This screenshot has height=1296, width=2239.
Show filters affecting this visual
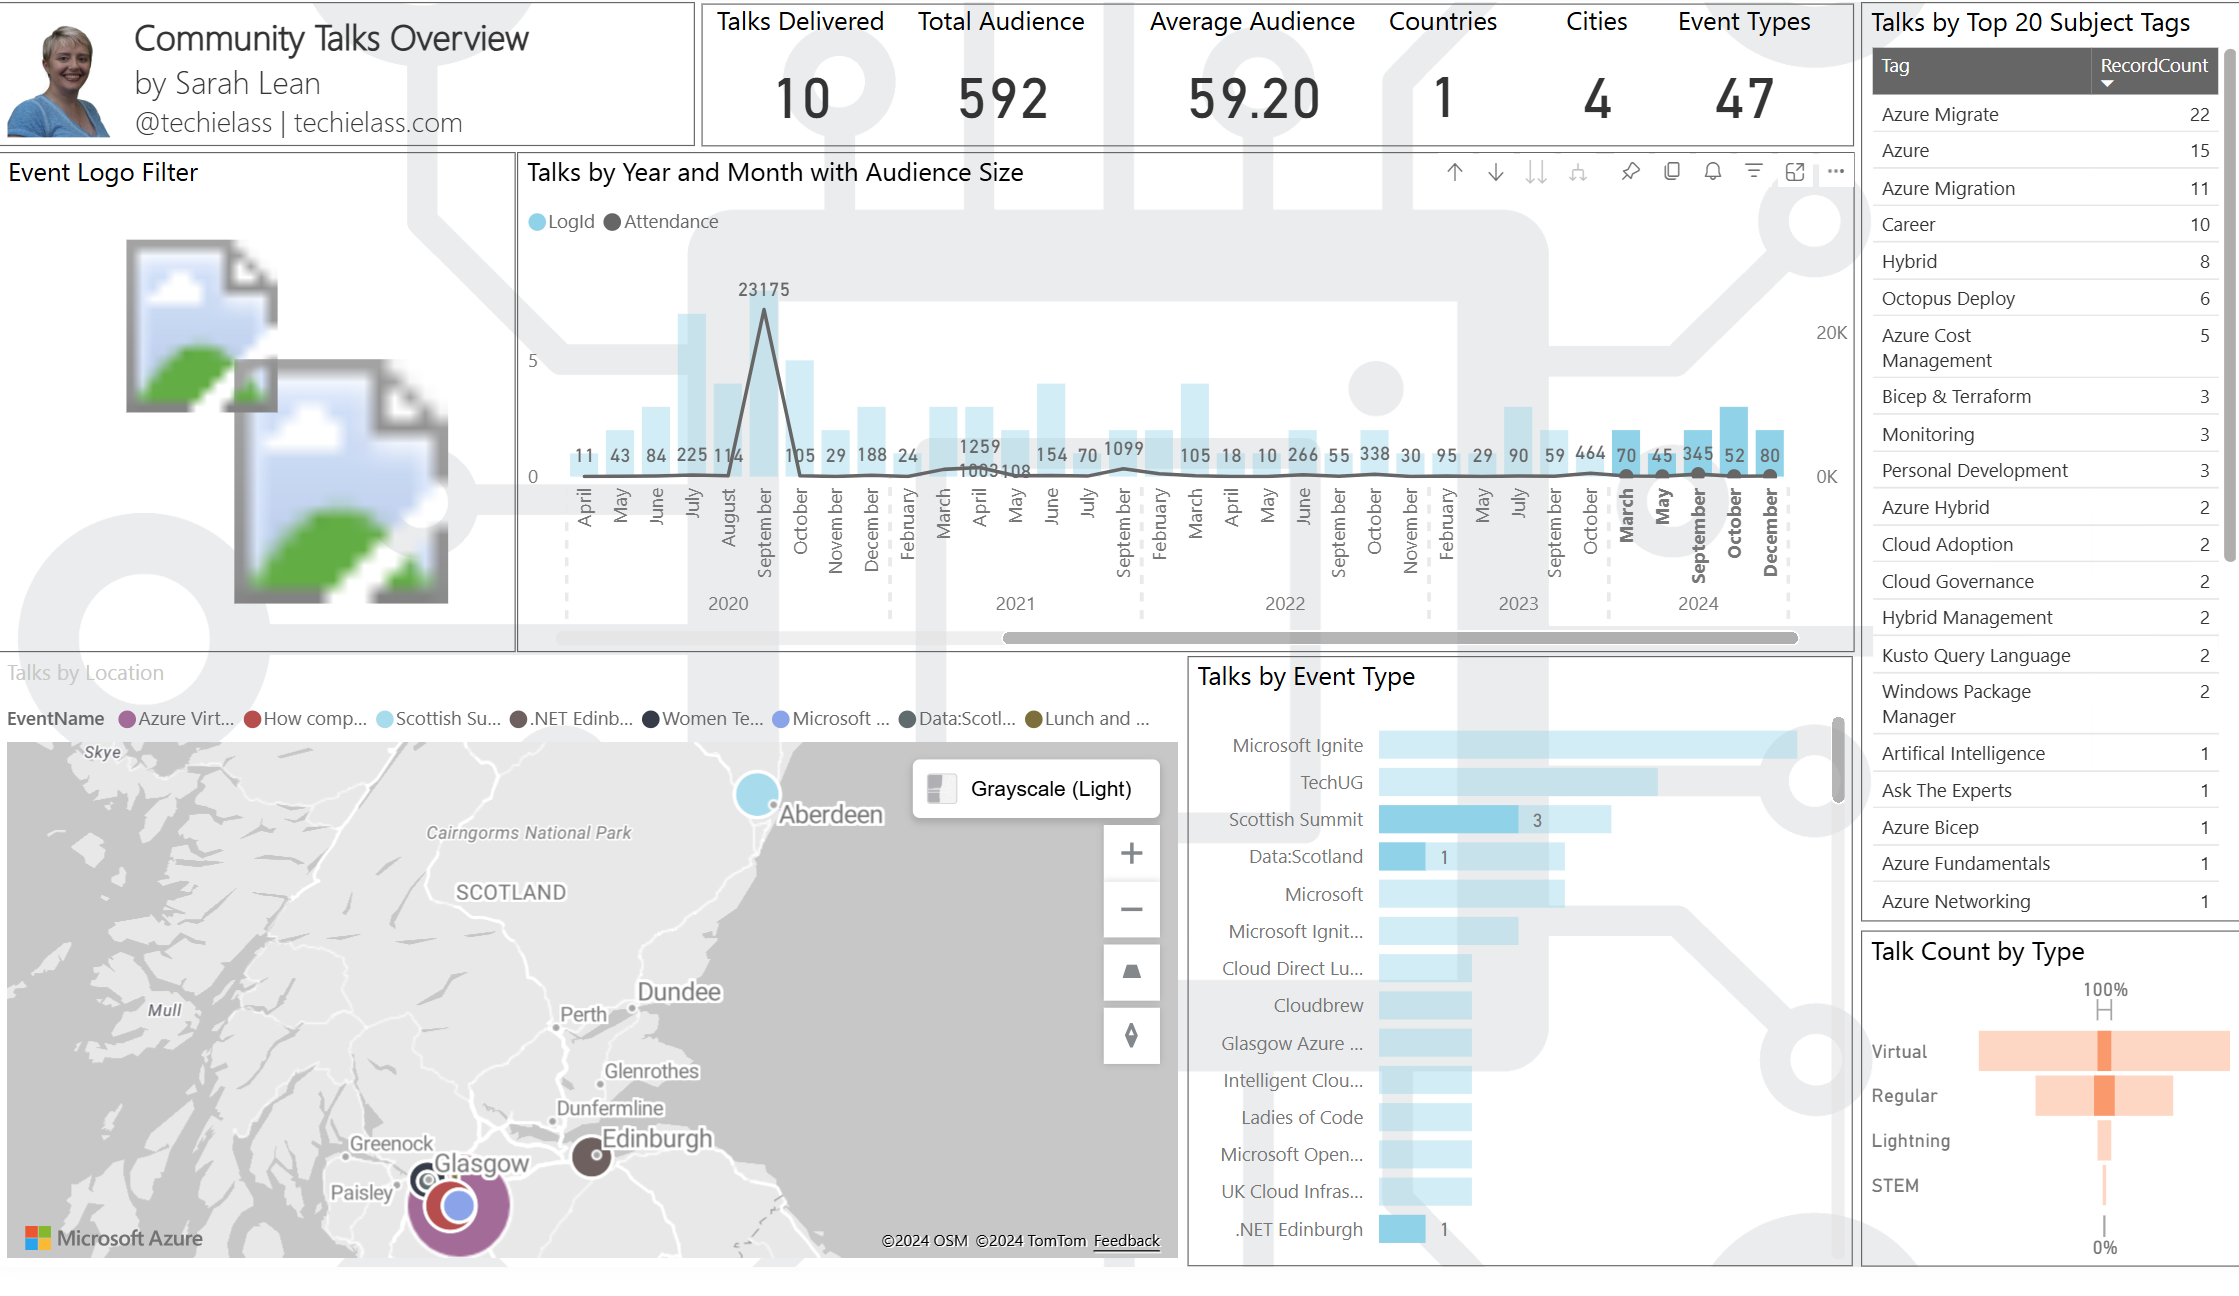tap(1754, 172)
